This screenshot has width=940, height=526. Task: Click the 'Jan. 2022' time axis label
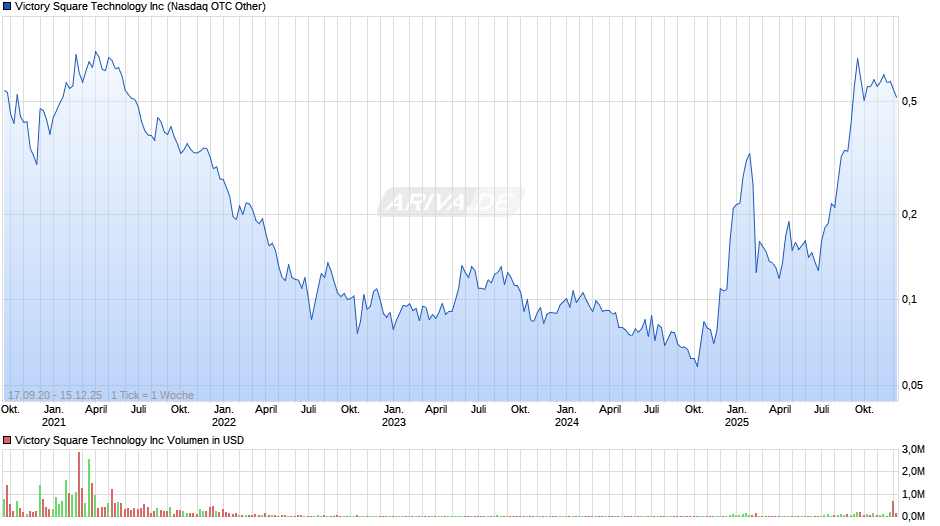[224, 416]
